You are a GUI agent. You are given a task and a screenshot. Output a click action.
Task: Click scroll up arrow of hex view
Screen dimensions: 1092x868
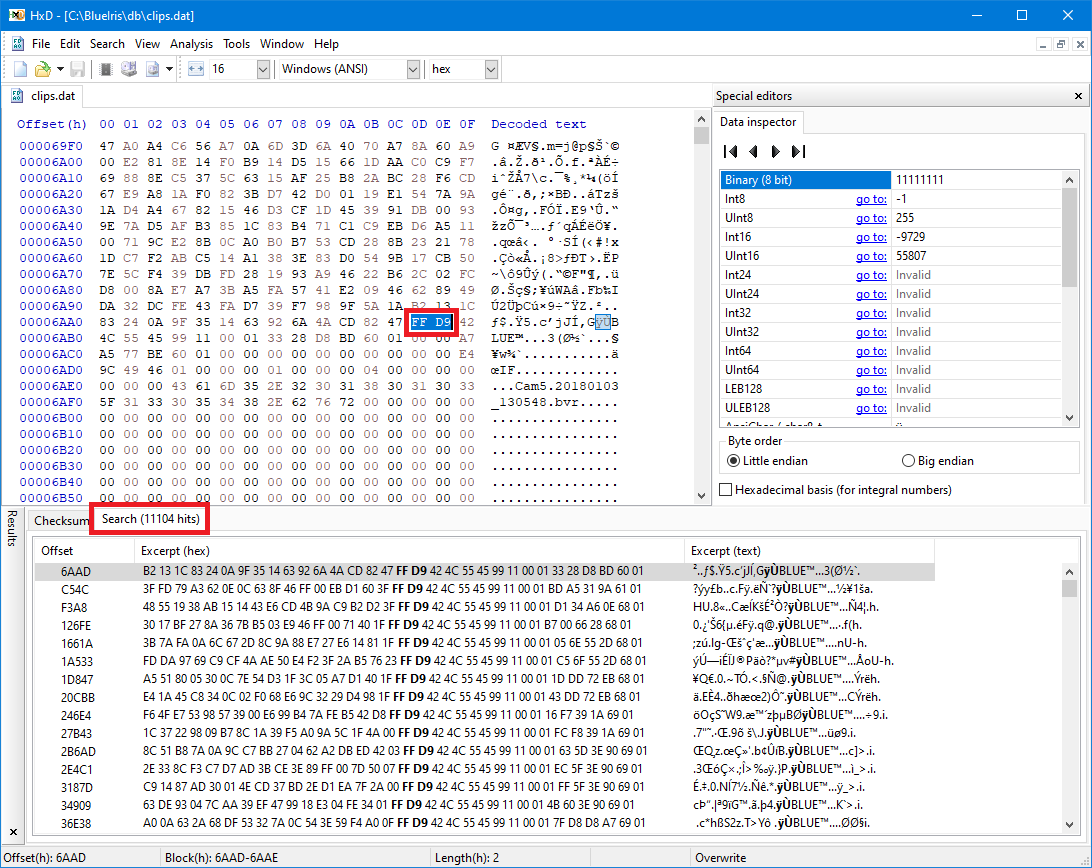[701, 119]
